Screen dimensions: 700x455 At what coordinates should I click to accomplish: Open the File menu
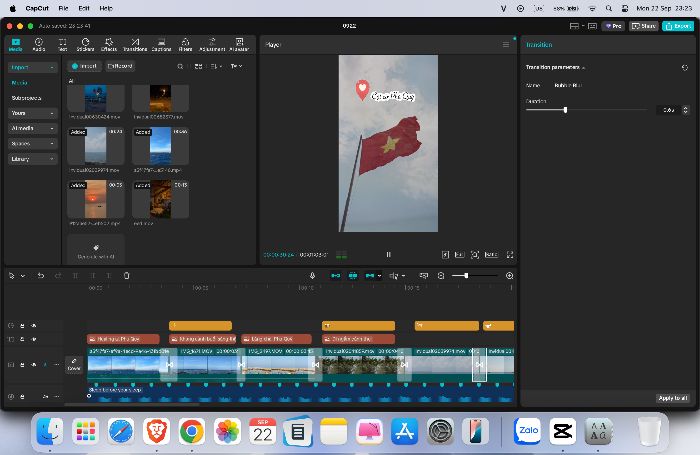click(63, 8)
